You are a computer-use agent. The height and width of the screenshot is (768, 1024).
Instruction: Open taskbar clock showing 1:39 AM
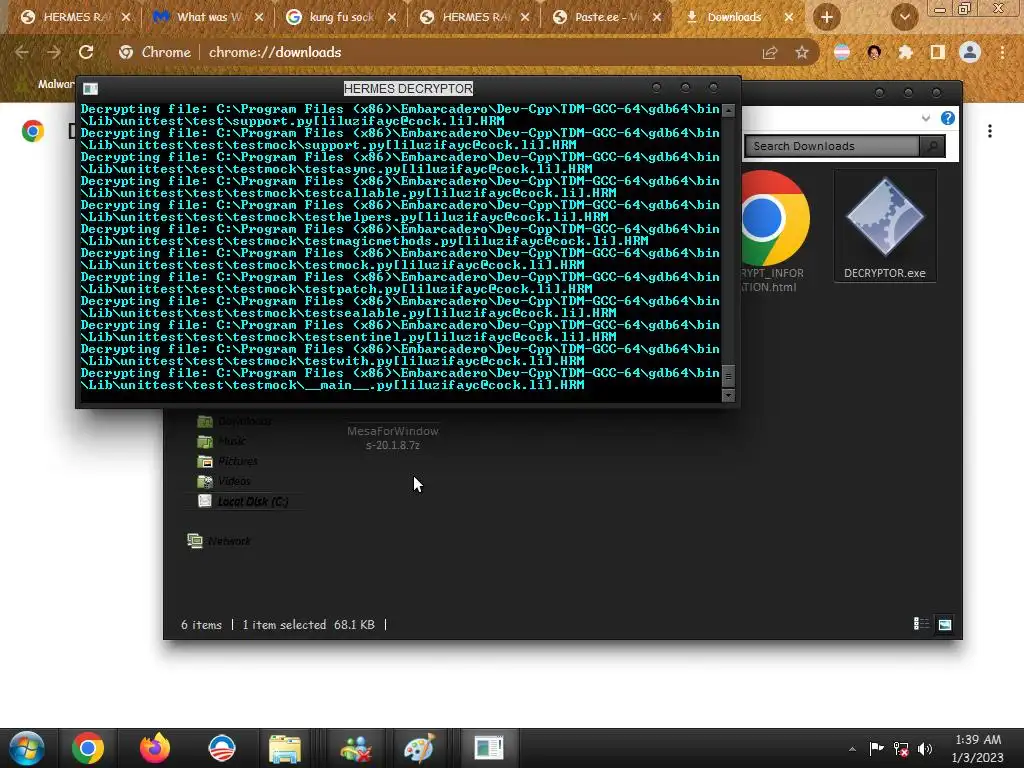coord(978,748)
